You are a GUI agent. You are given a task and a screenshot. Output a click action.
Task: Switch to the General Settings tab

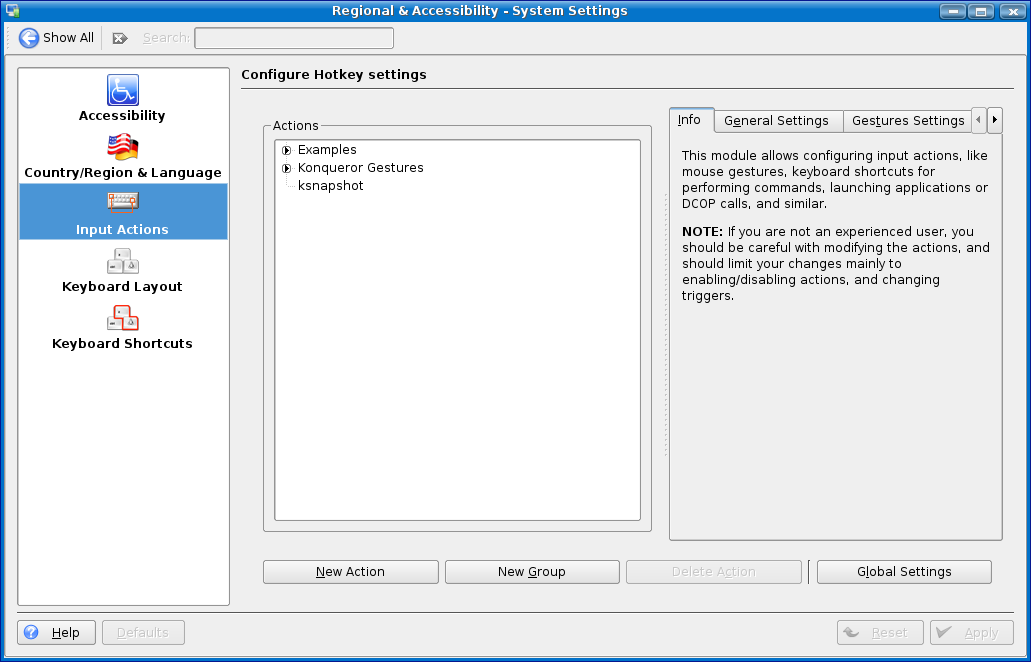pyautogui.click(x=777, y=121)
